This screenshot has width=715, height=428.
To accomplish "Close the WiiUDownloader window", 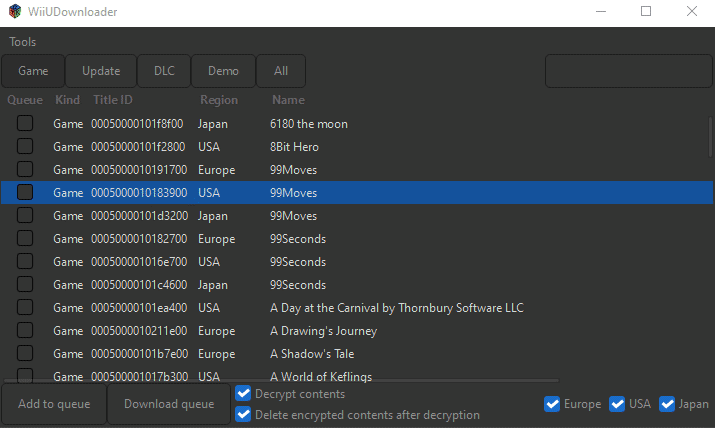I will [692, 11].
